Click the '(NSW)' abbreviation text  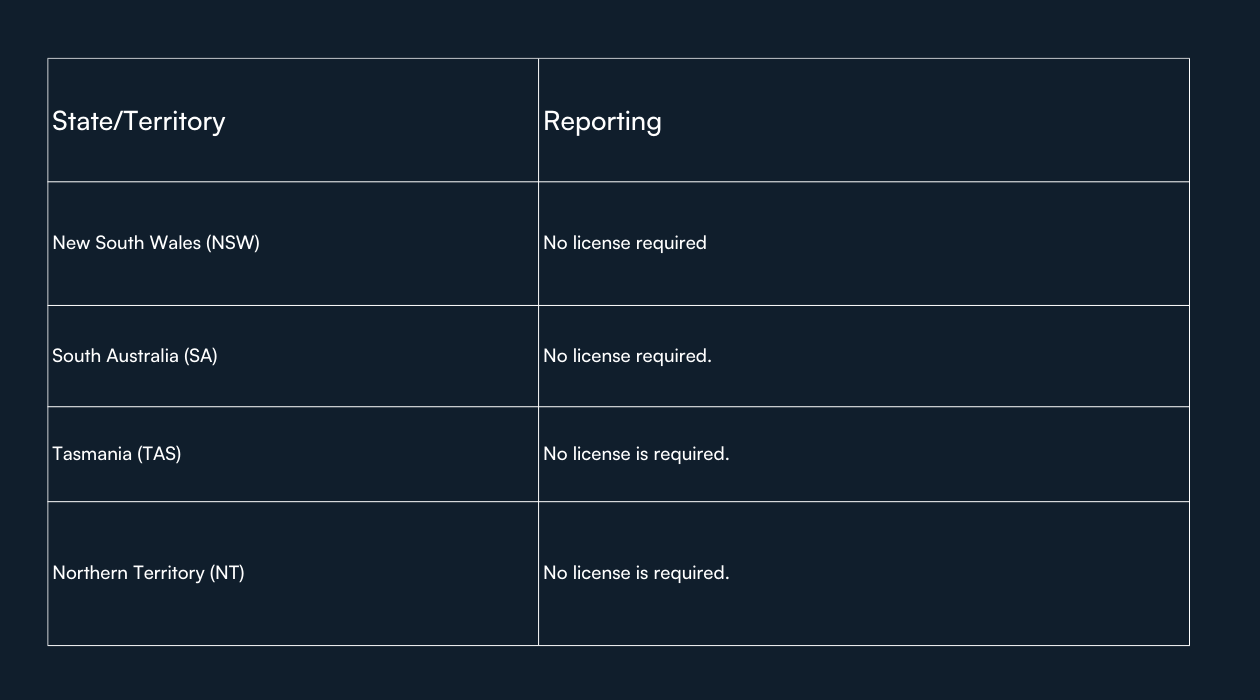[x=232, y=243]
